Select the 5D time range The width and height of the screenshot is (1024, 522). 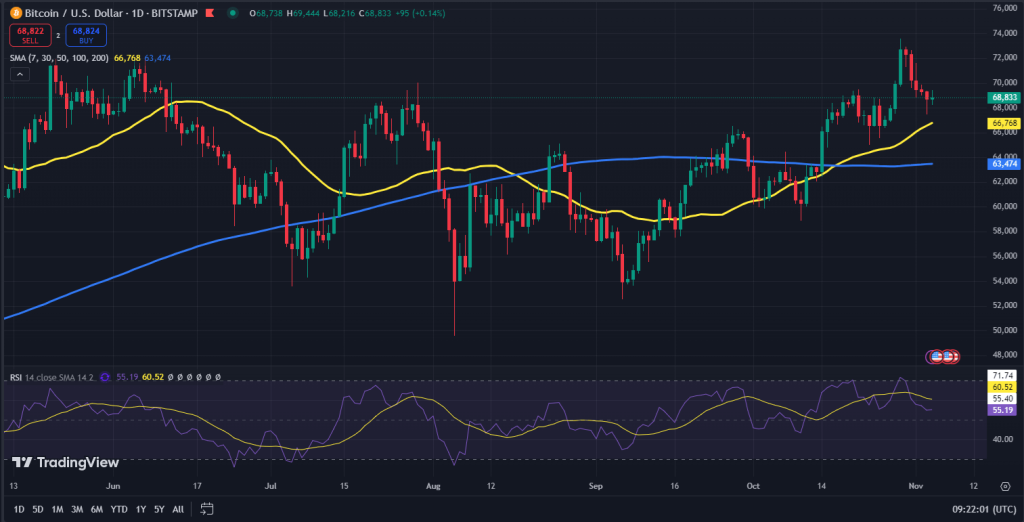click(38, 509)
